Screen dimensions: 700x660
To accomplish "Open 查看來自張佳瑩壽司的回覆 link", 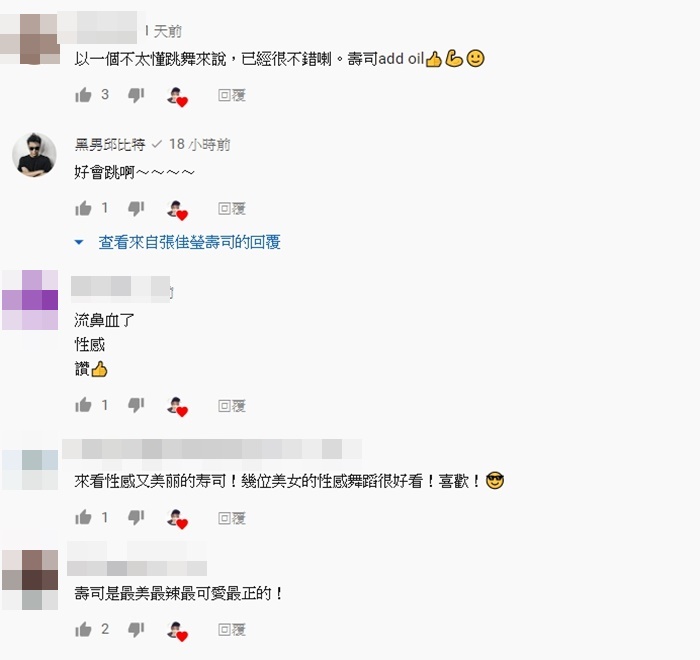I will pyautogui.click(x=189, y=242).
